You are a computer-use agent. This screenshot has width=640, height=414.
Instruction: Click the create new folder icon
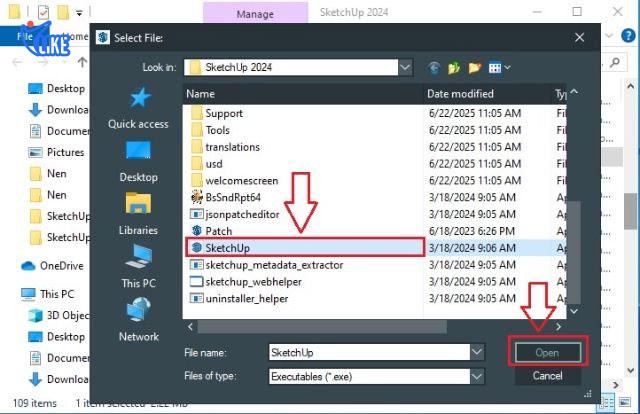(x=474, y=68)
